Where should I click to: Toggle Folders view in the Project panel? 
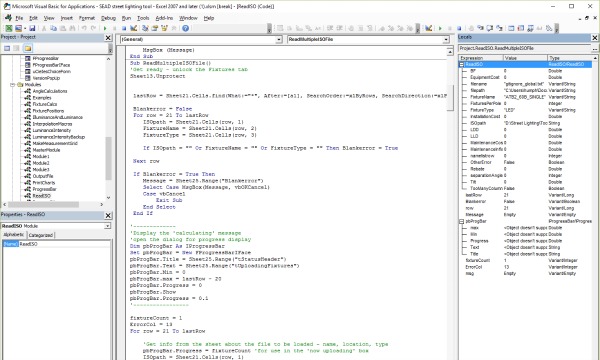coord(28,48)
